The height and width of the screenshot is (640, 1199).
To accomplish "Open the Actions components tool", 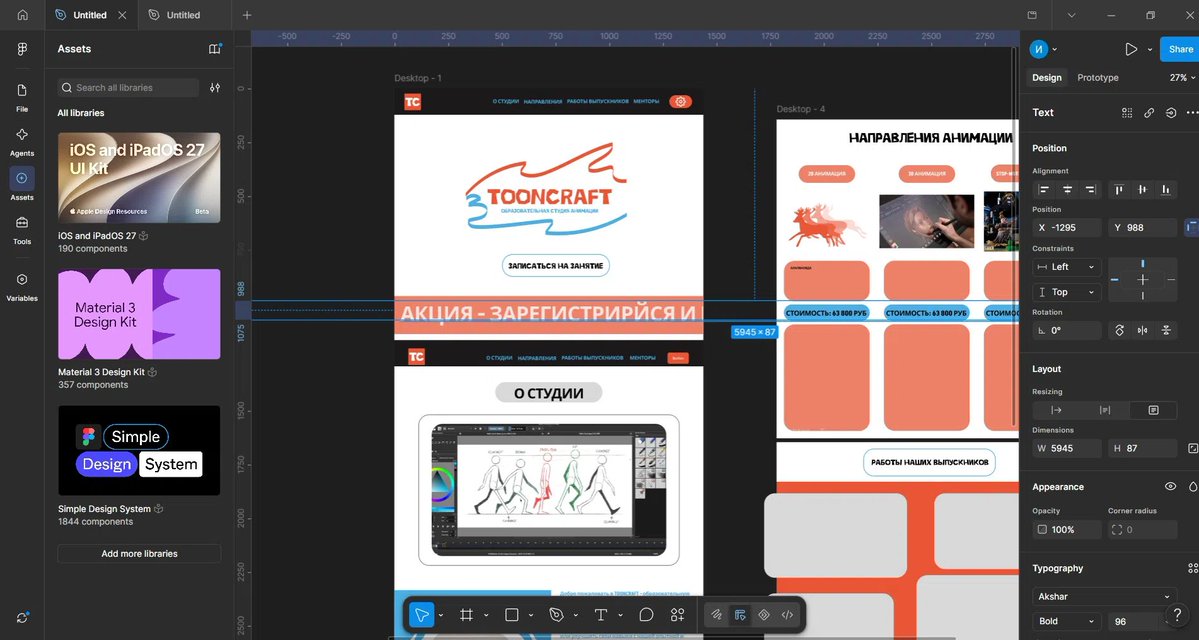I will 677,615.
